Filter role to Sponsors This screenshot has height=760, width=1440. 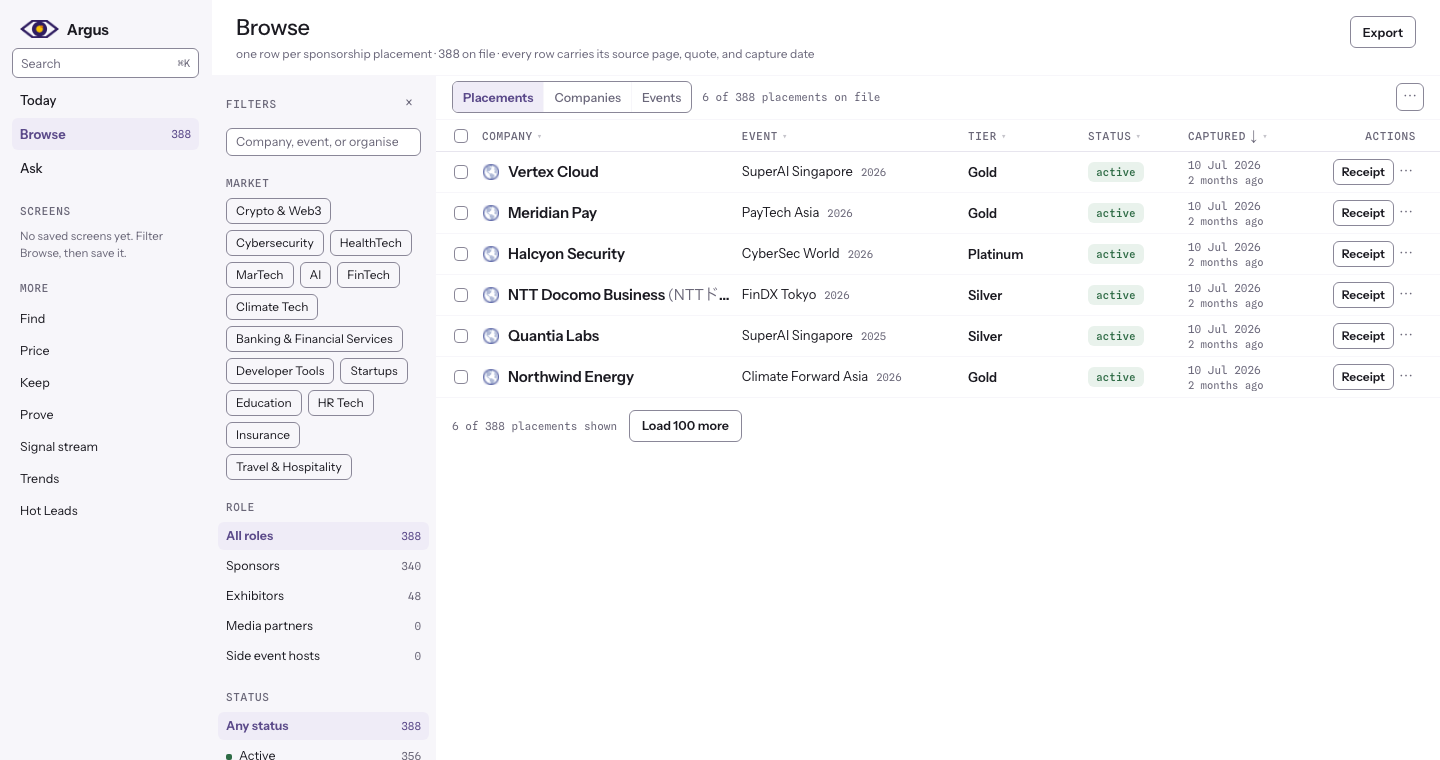pos(323,566)
